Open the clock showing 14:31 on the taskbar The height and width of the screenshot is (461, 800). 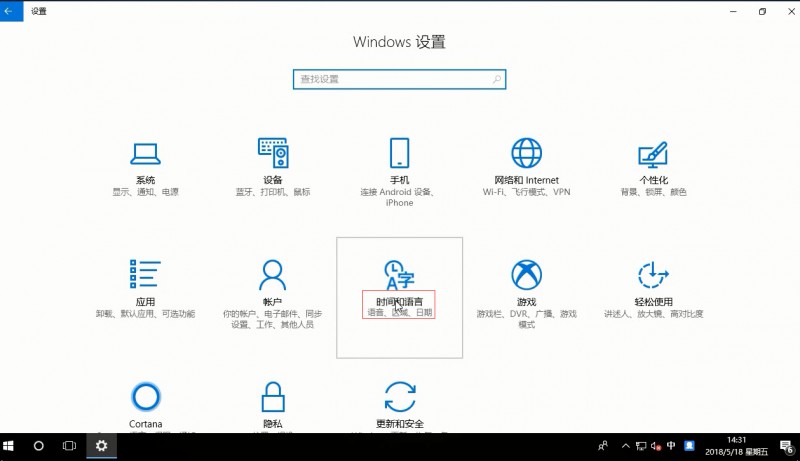736,446
